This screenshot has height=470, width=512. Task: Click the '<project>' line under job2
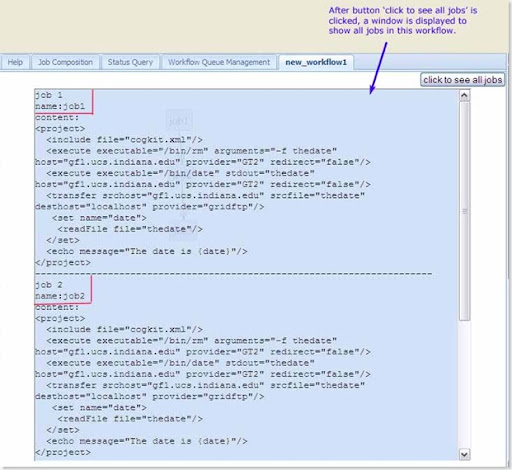(60, 319)
